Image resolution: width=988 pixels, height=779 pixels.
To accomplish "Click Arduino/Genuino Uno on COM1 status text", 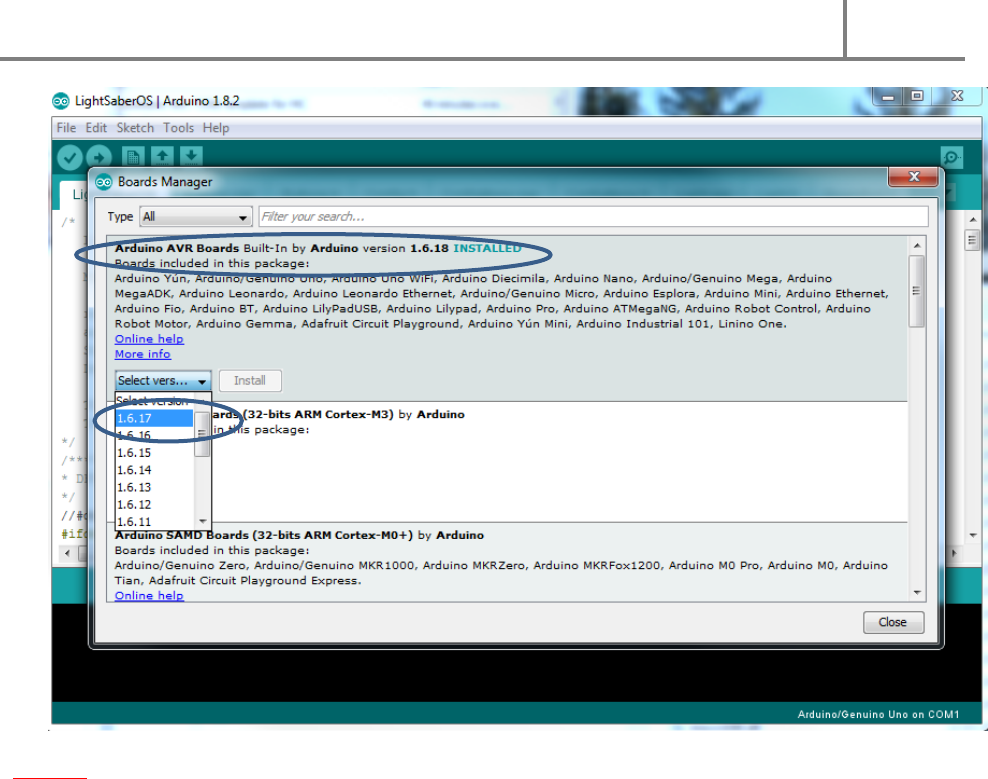I will pyautogui.click(x=878, y=714).
